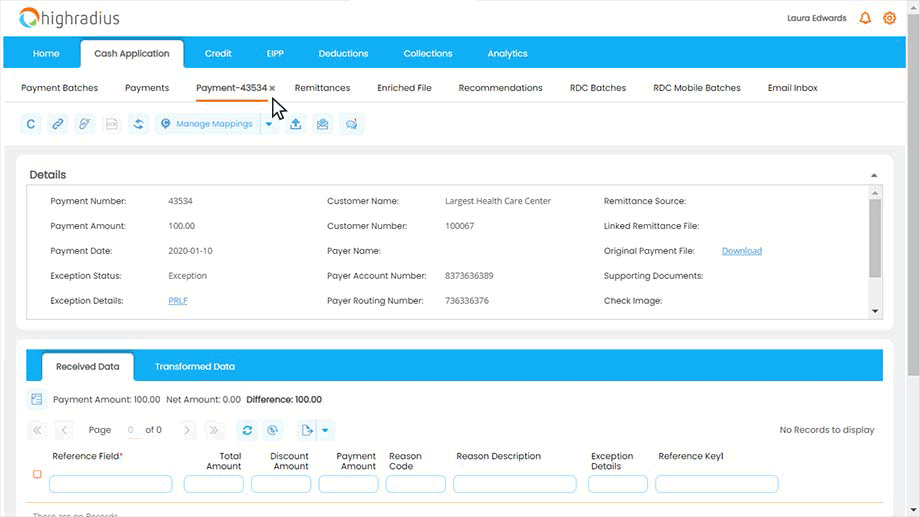Viewport: 920px width, 517px height.
Task: Select the Cash Application menu
Action: [132, 53]
